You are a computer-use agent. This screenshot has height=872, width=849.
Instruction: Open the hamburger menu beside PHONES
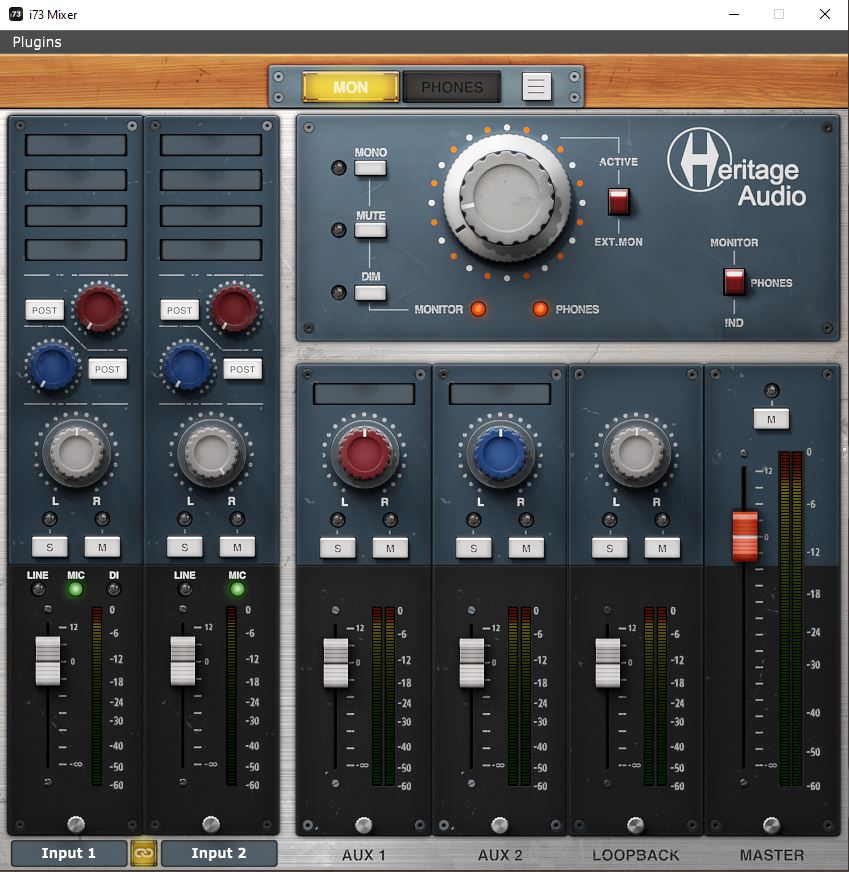click(536, 87)
